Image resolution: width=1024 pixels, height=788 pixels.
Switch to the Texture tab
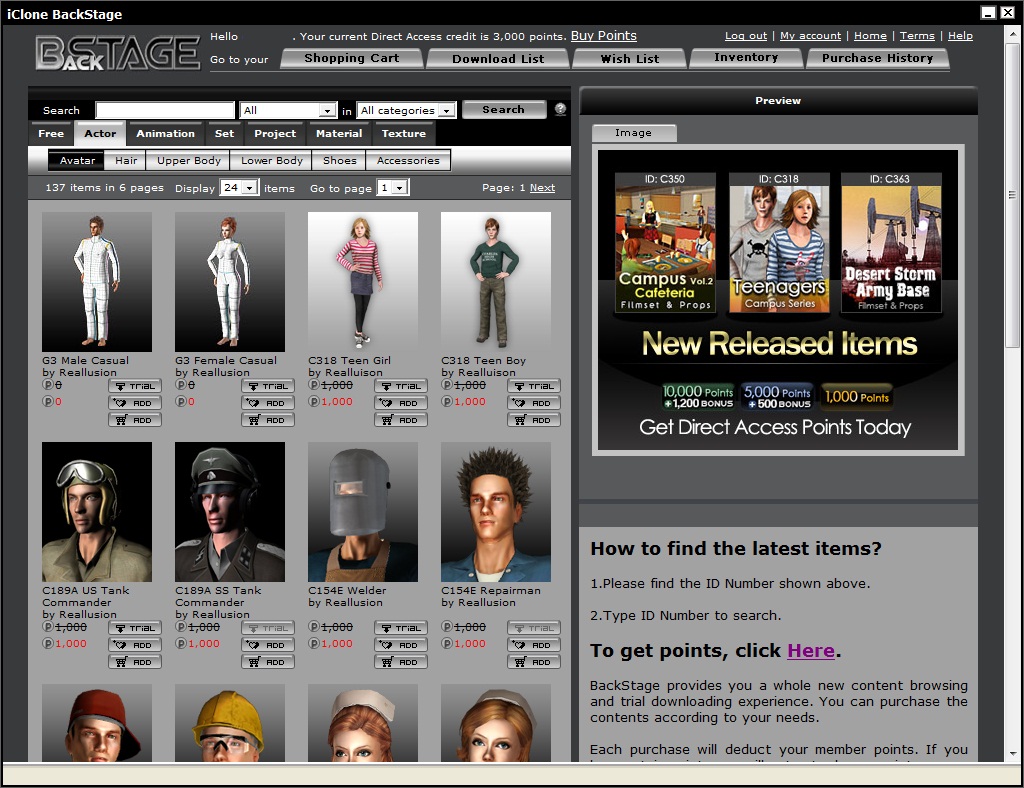[404, 133]
